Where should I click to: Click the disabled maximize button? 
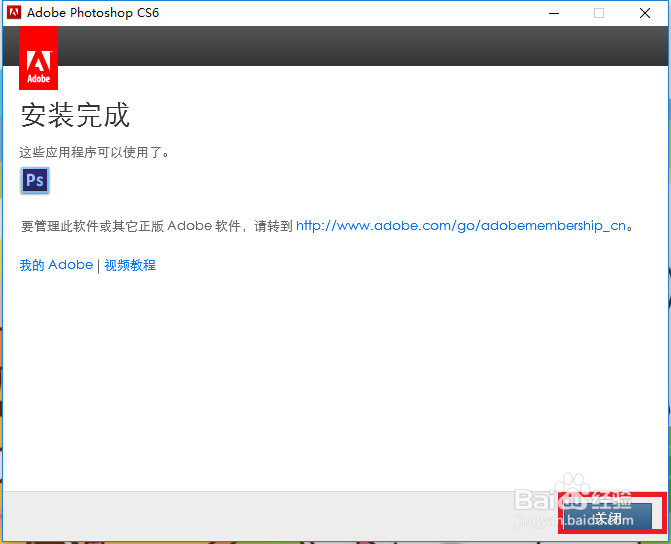point(599,13)
